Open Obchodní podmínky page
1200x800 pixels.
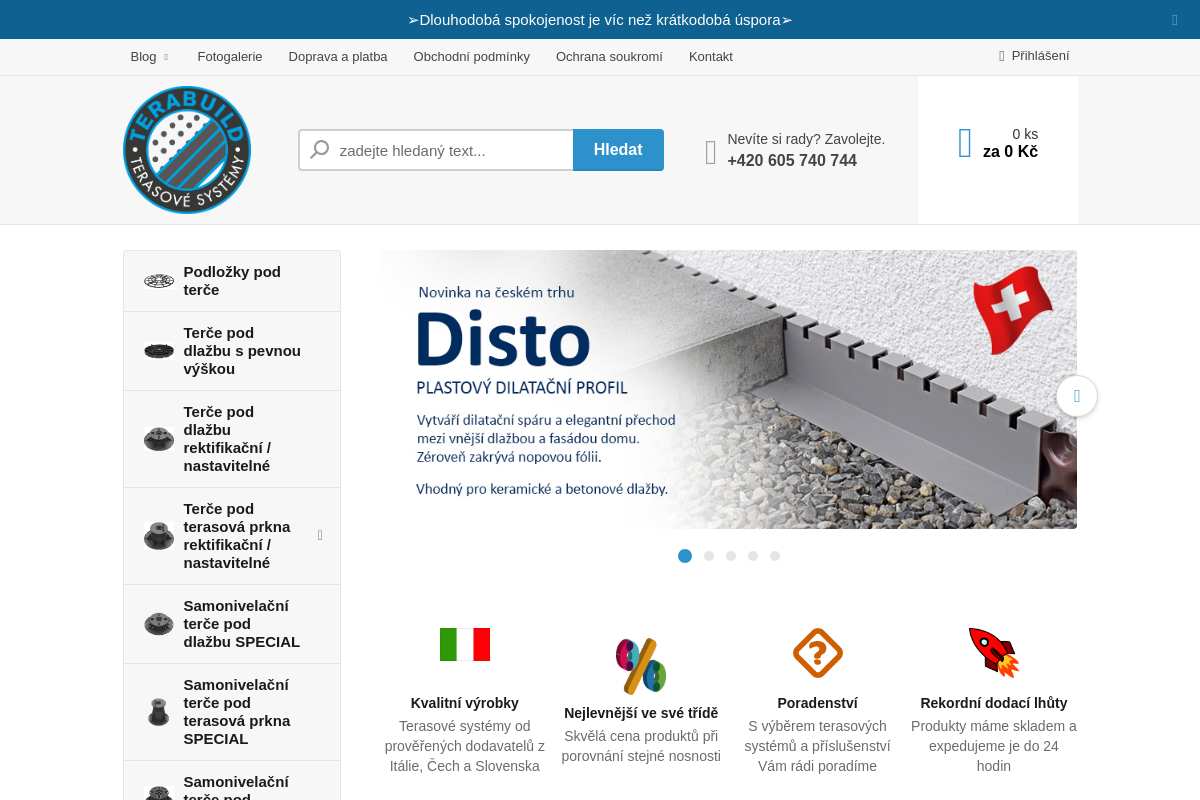(x=472, y=57)
